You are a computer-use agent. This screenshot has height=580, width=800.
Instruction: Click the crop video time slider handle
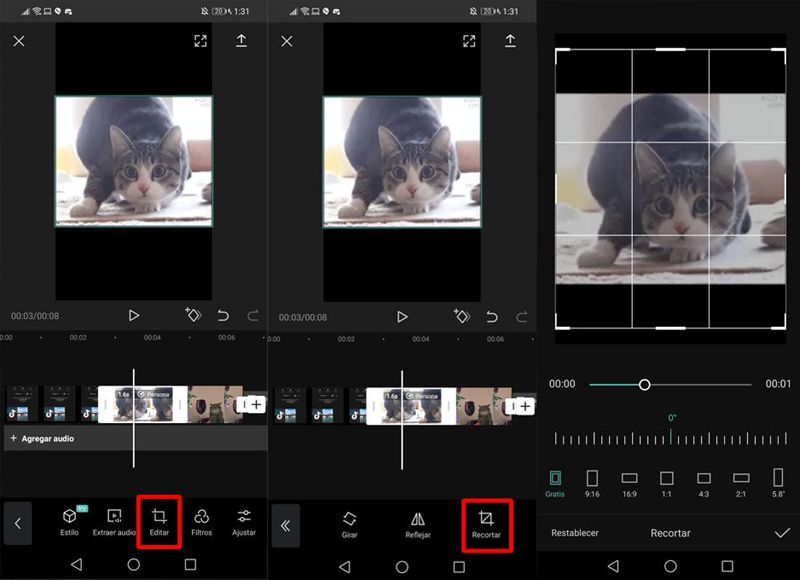pyautogui.click(x=644, y=384)
